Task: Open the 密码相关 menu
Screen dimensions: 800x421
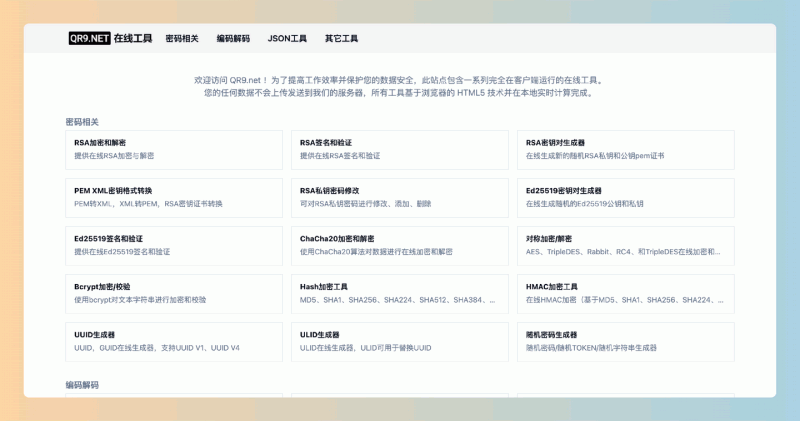Action: [182, 38]
